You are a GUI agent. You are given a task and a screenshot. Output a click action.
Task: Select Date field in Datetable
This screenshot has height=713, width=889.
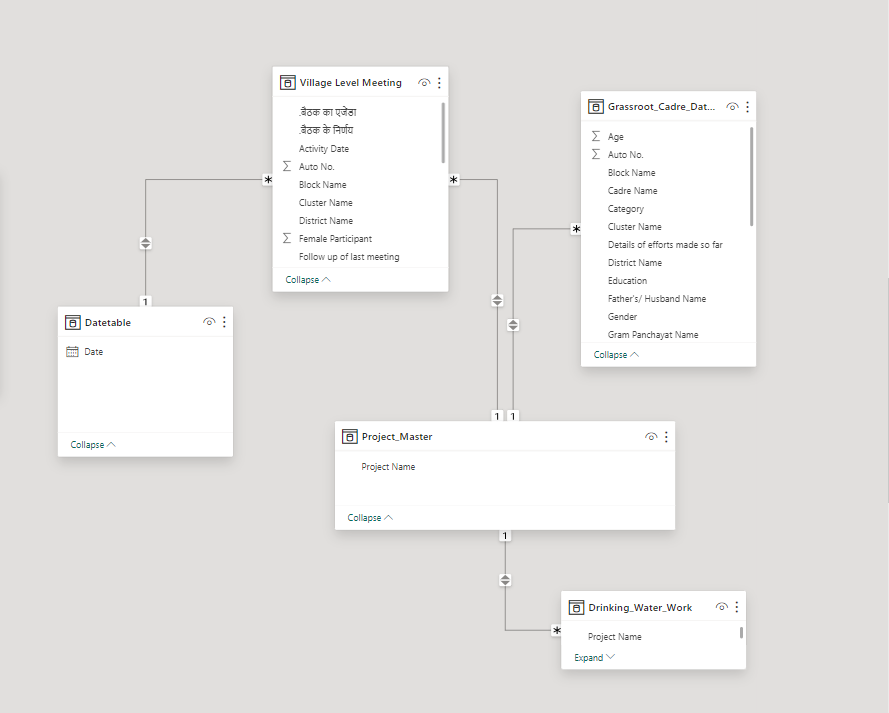click(x=94, y=351)
